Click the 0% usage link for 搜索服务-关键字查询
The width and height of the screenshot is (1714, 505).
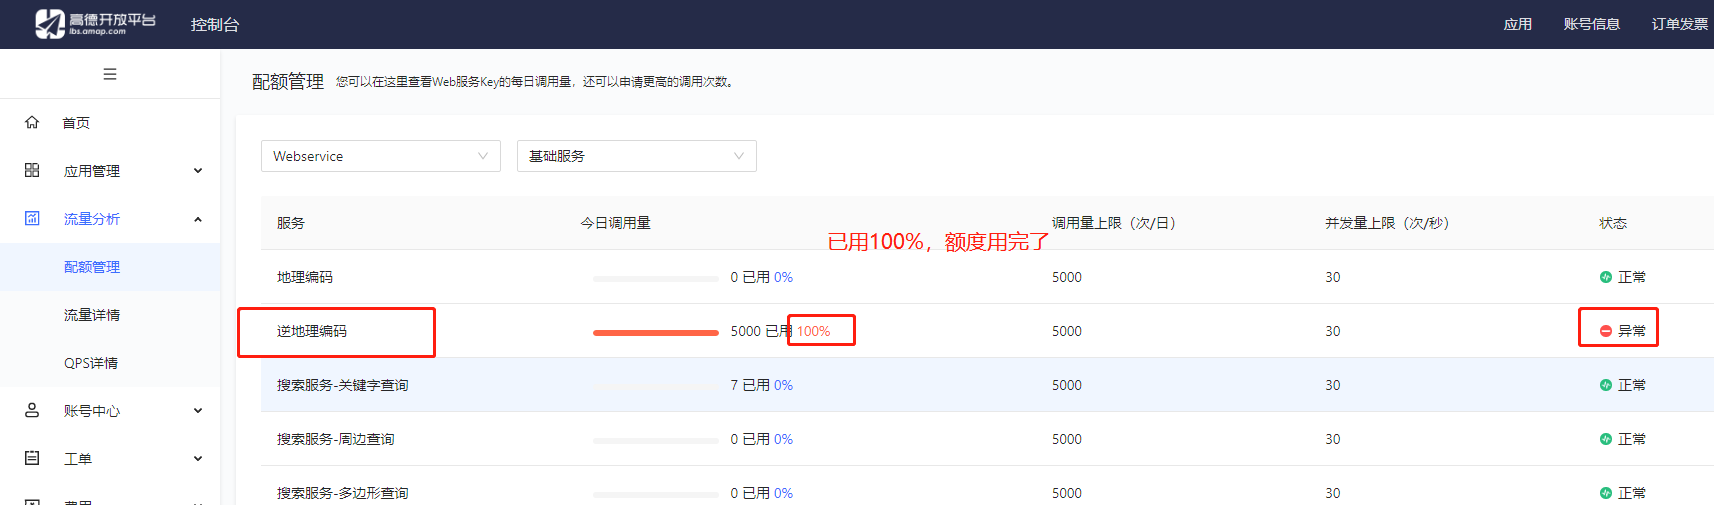tap(783, 385)
